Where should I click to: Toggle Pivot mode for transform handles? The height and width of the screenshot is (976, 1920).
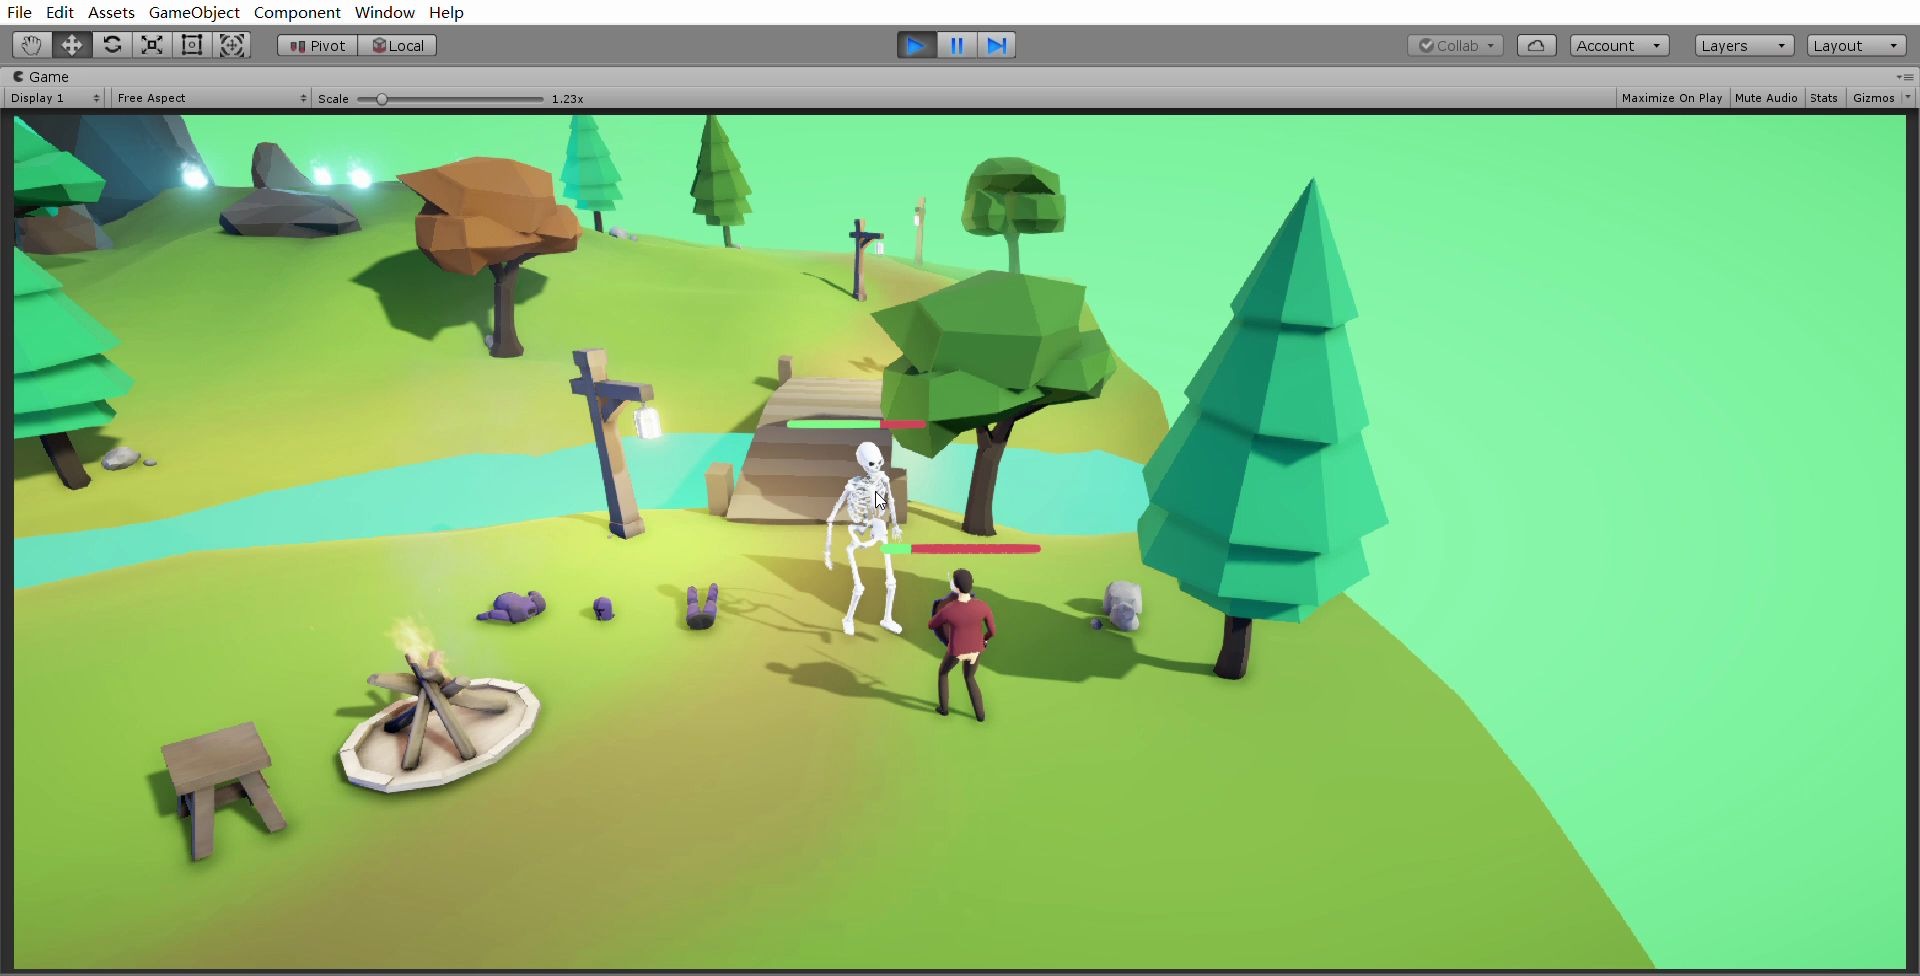click(315, 45)
